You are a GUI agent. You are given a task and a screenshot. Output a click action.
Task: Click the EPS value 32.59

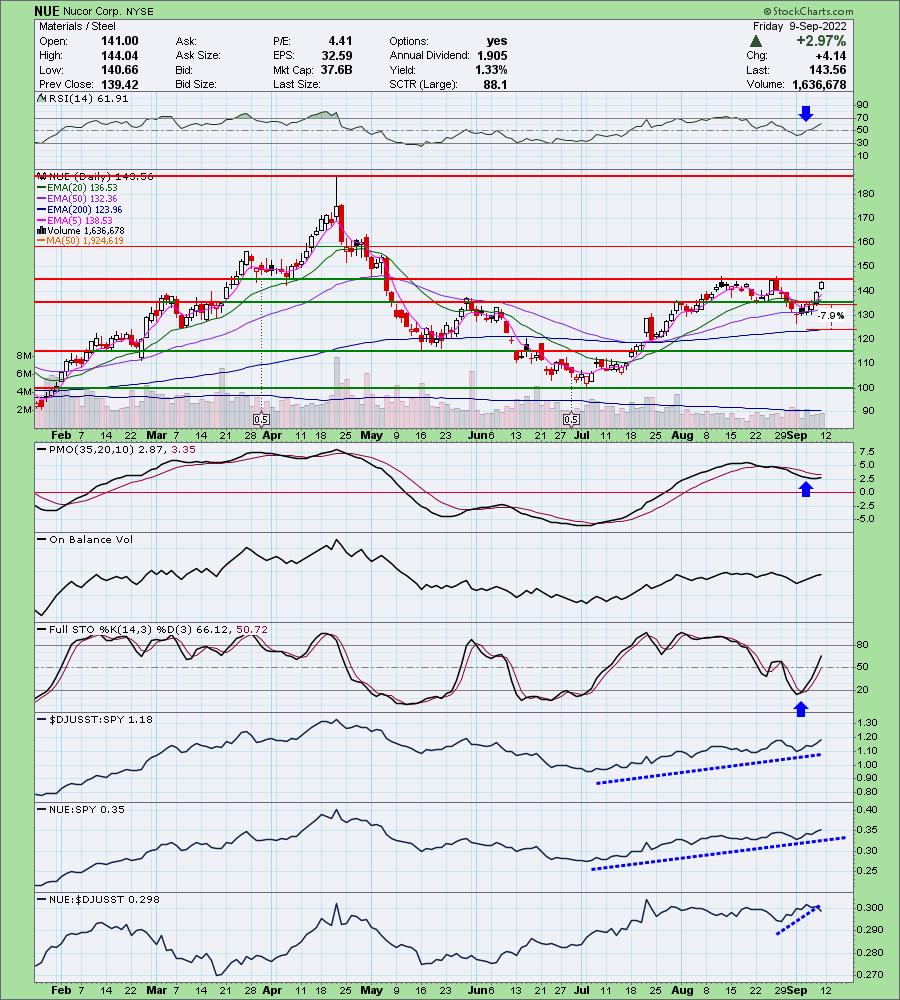point(337,55)
